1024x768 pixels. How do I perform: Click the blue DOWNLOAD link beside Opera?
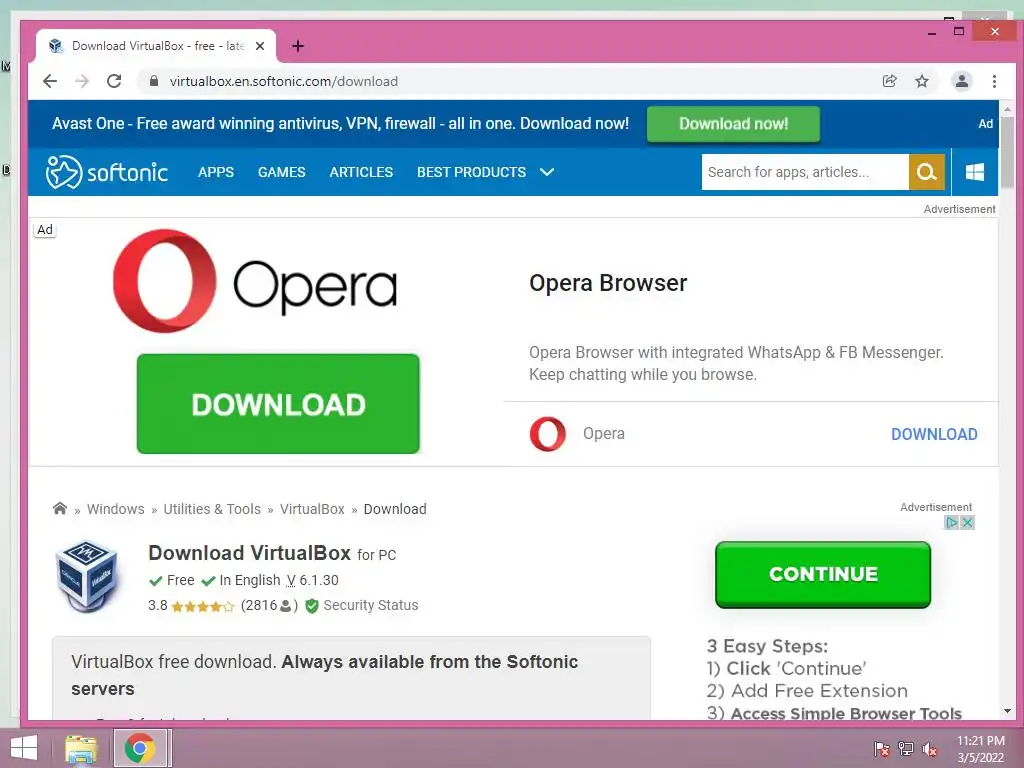click(934, 434)
